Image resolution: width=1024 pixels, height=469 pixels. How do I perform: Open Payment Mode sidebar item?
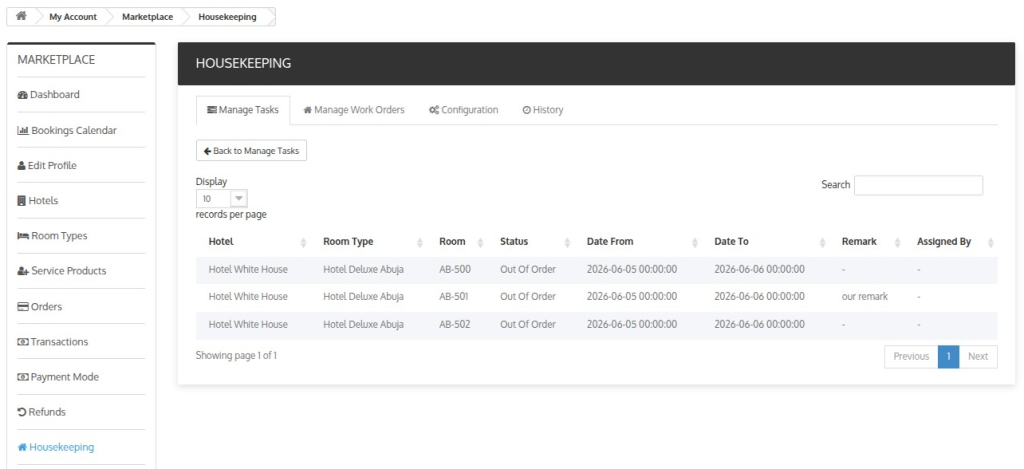point(58,377)
